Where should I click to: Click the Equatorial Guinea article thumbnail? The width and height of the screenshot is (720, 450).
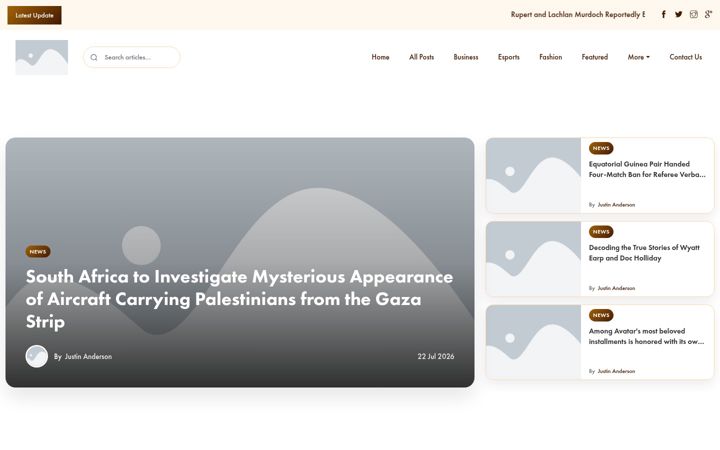(533, 175)
